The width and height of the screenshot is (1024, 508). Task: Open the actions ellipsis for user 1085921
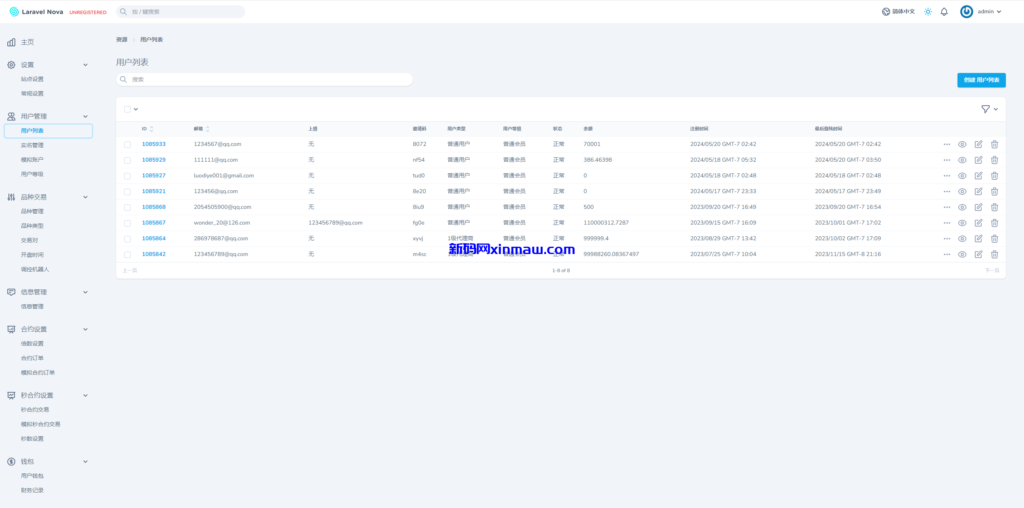(946, 191)
